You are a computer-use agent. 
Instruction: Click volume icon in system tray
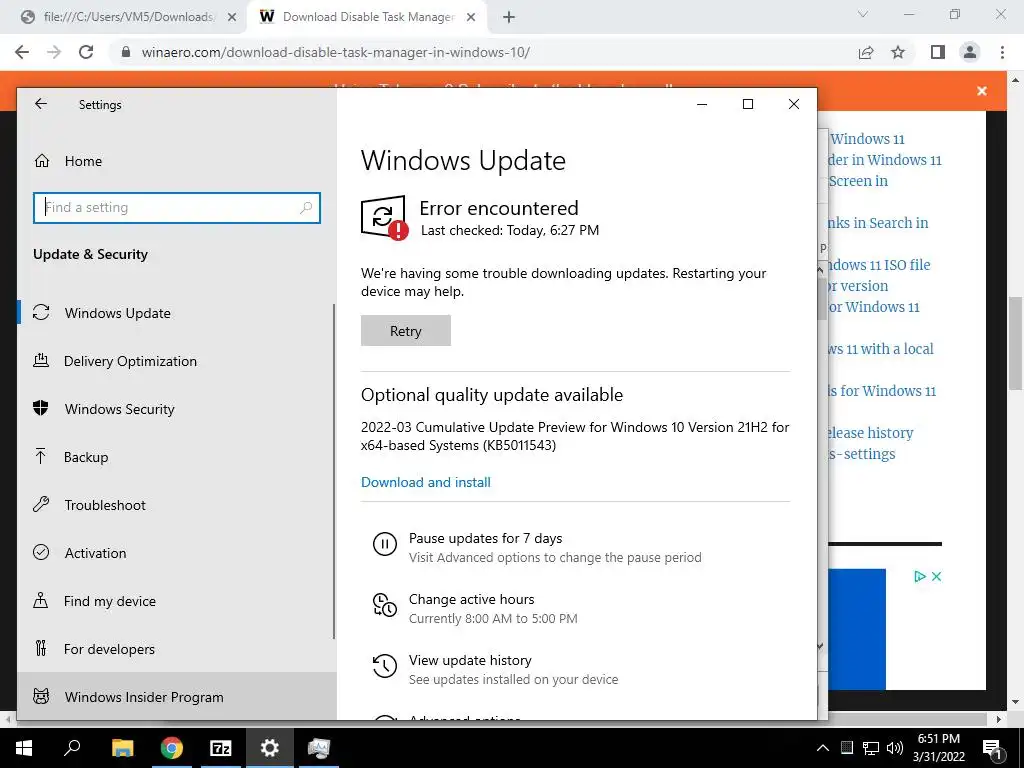click(895, 748)
